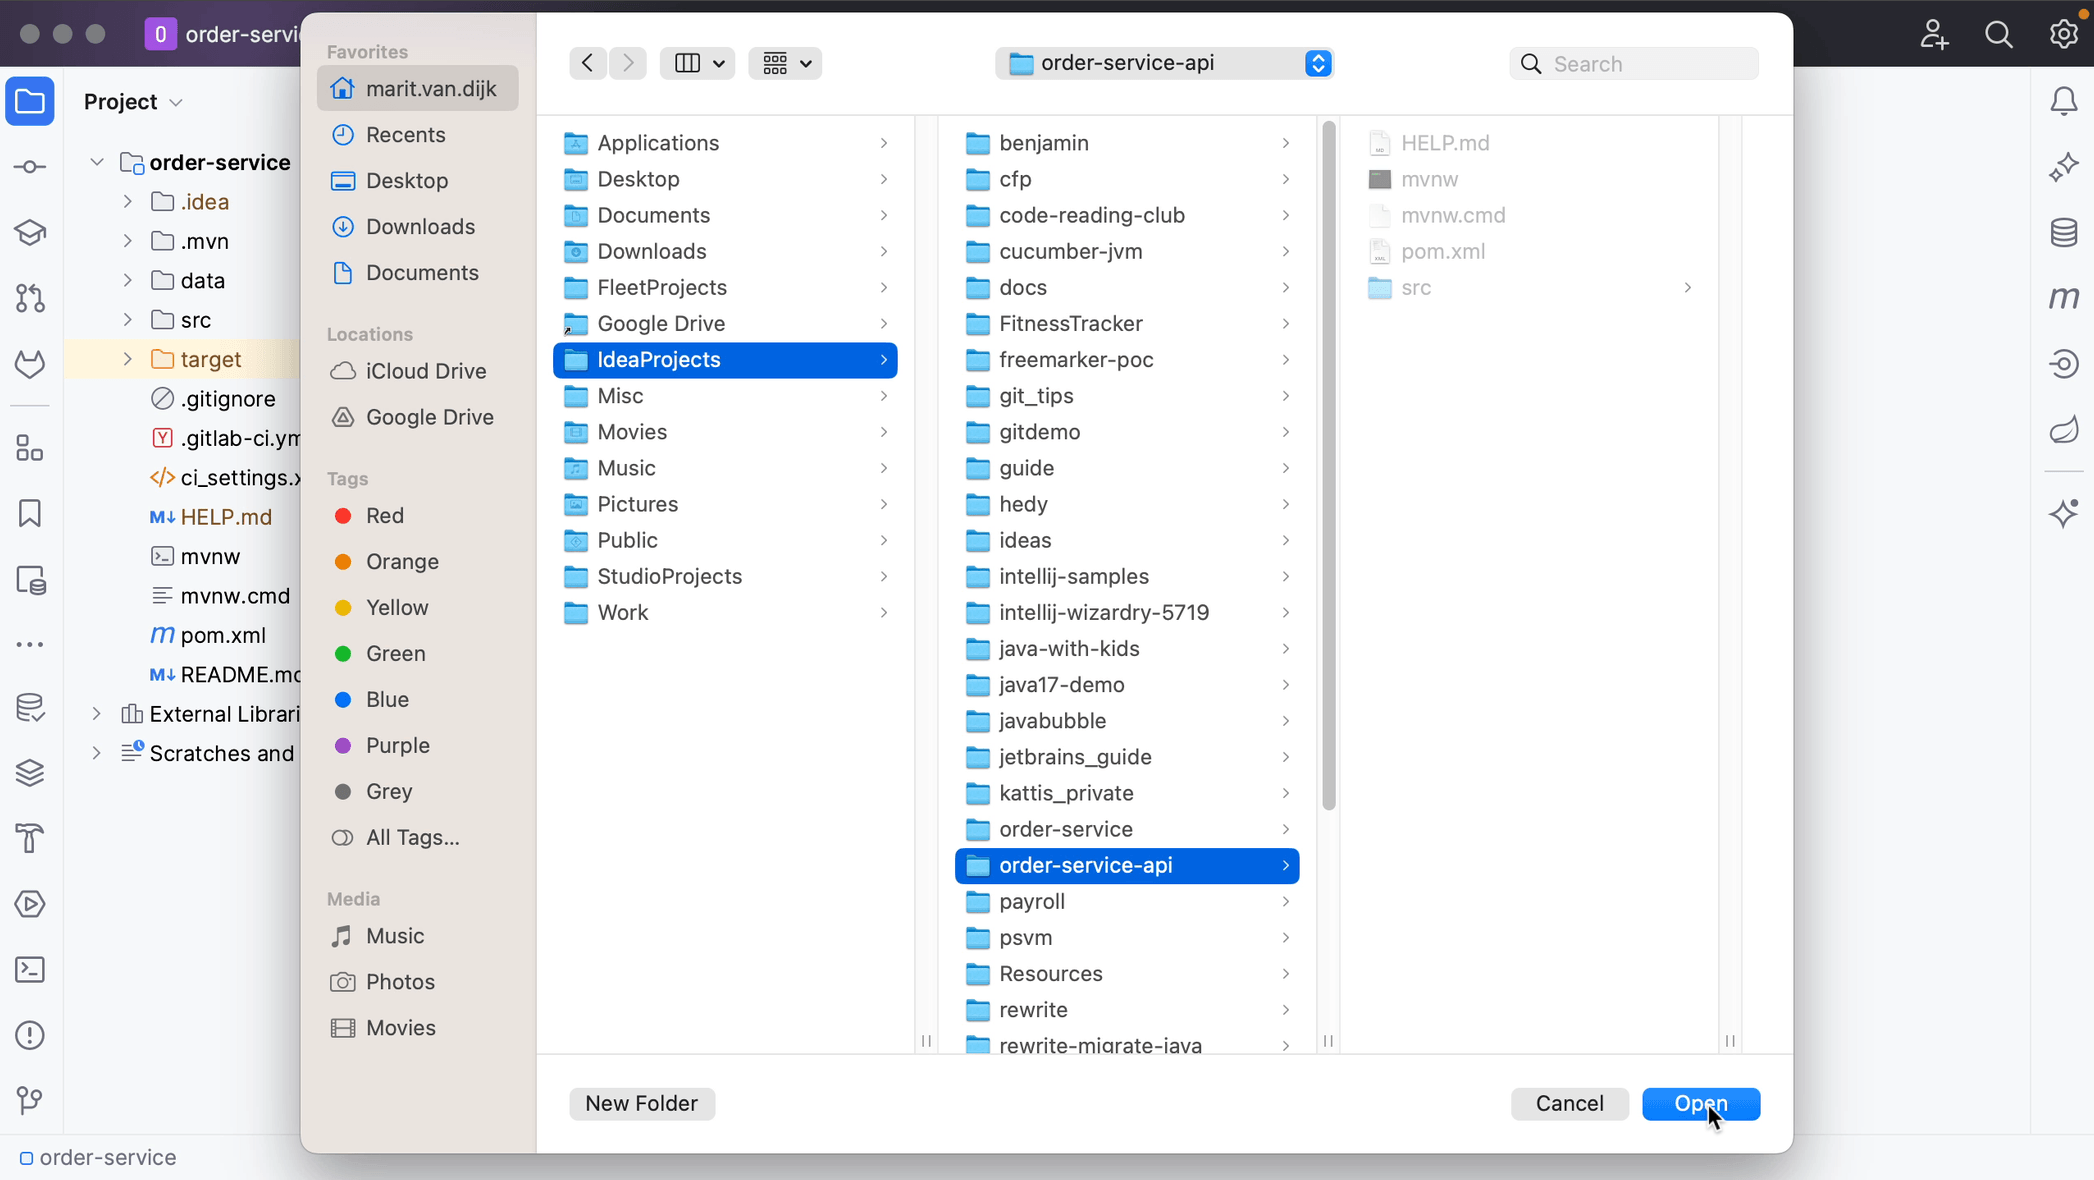
Task: Click the Cancel button
Action: coord(1569,1103)
